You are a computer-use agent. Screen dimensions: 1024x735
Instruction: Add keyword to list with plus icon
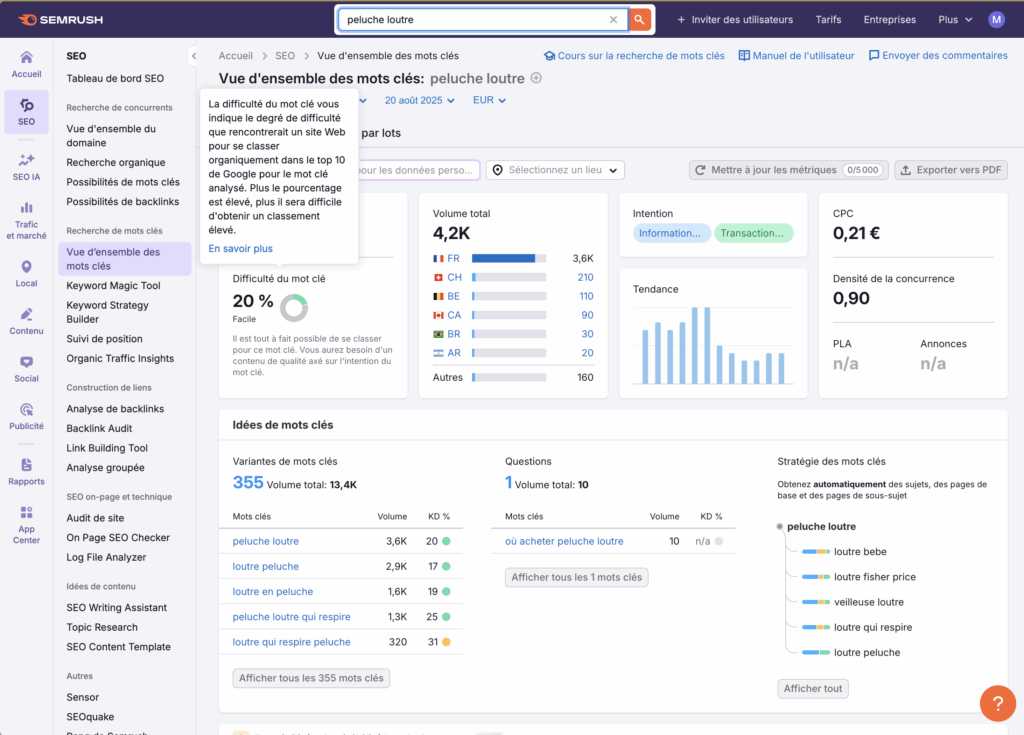[536, 78]
